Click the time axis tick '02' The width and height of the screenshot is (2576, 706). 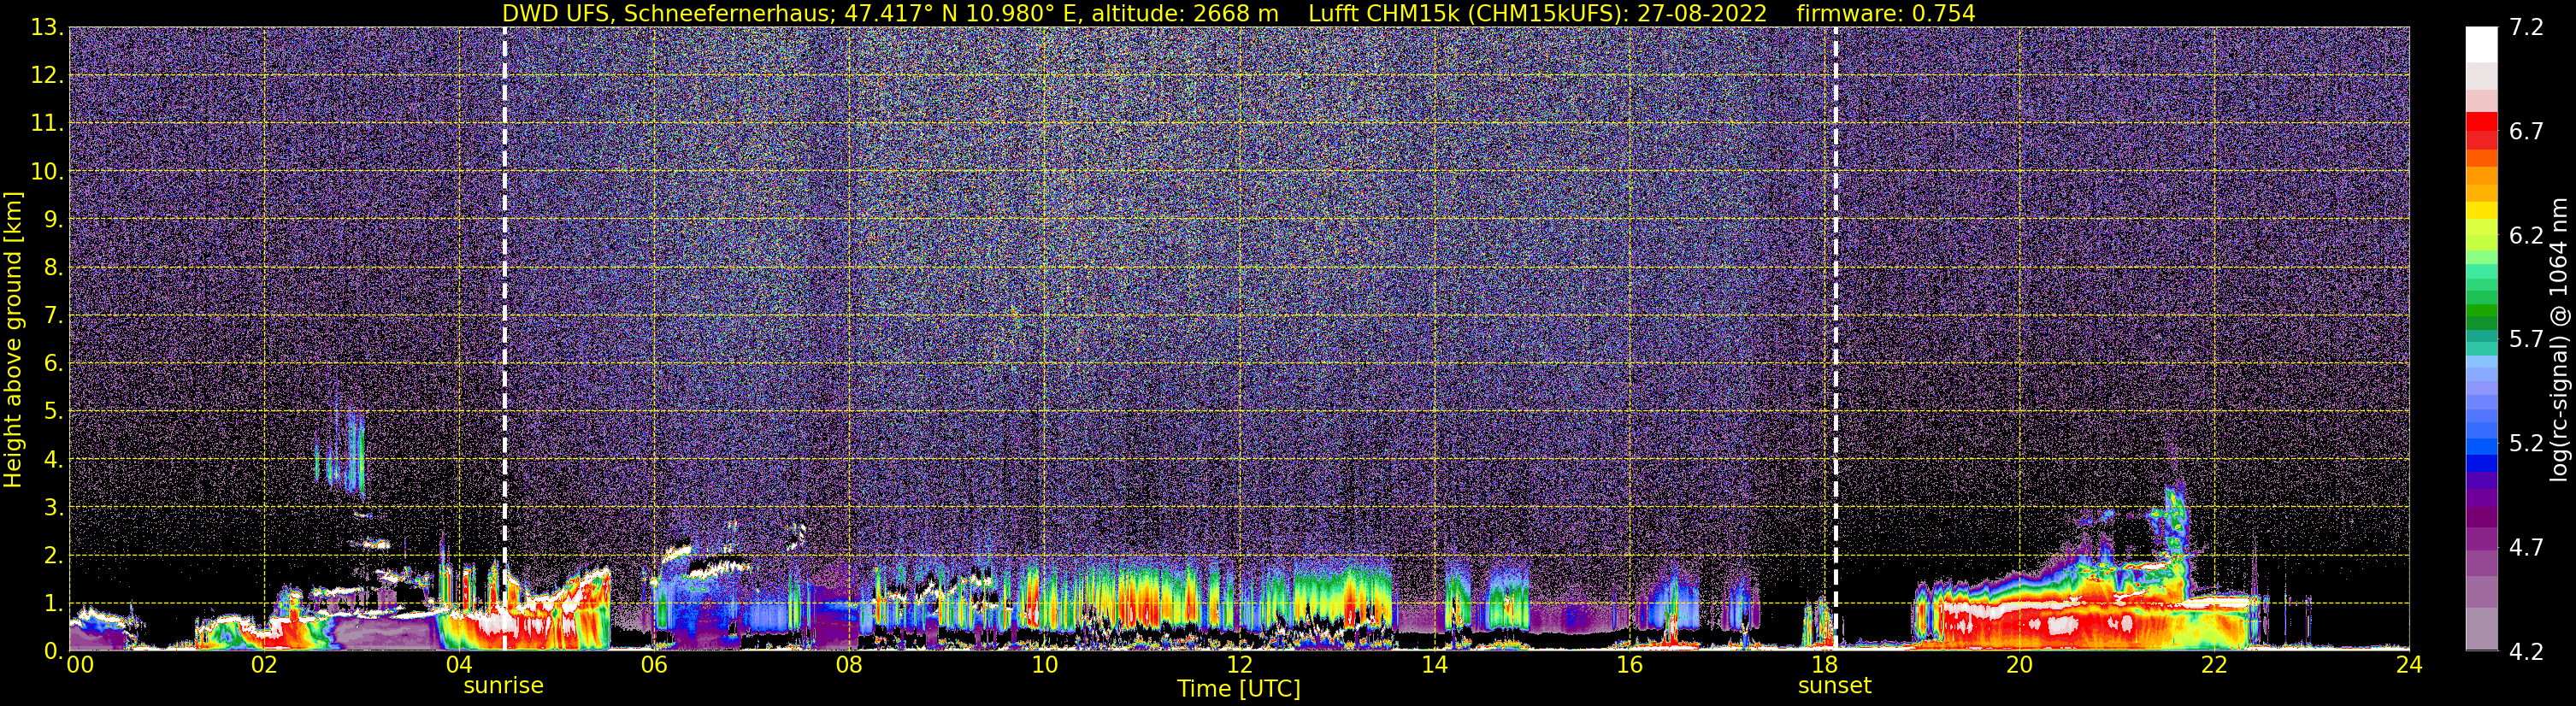tap(264, 665)
